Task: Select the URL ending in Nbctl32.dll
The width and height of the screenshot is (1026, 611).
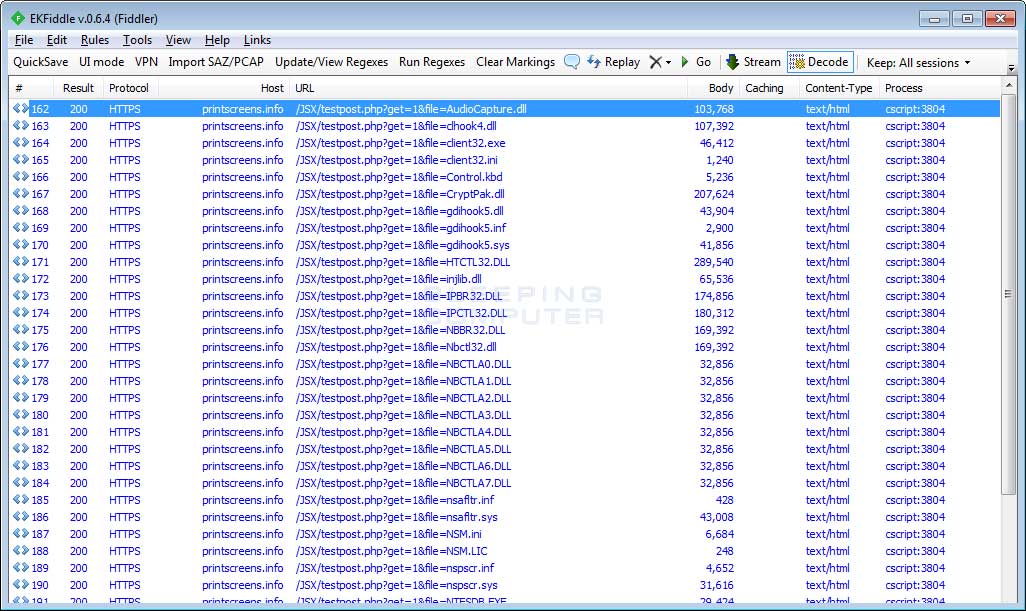Action: (x=396, y=347)
